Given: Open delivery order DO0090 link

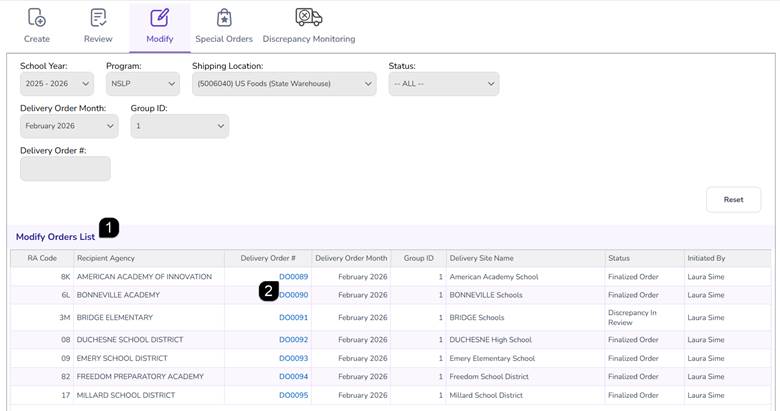Looking at the screenshot, I should tap(293, 295).
